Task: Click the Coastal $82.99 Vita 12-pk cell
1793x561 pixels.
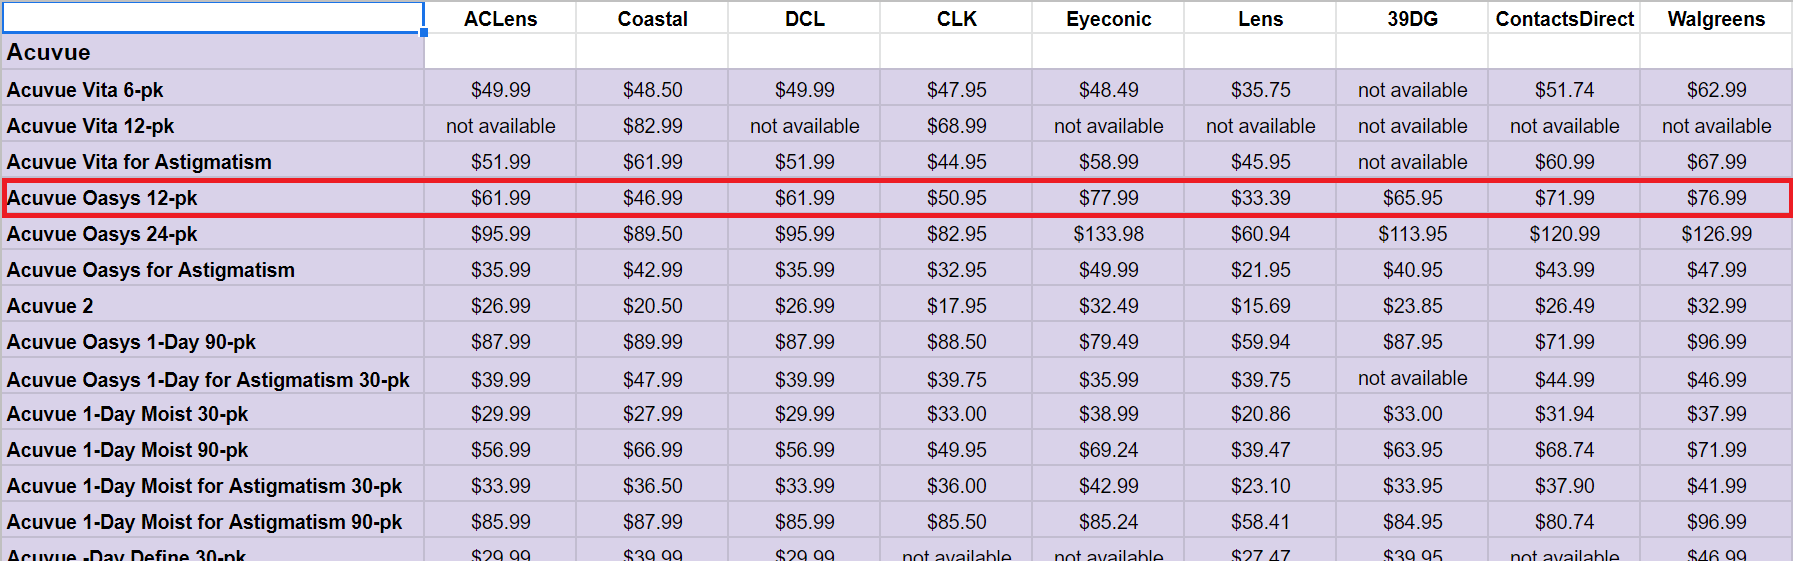Action: (652, 125)
